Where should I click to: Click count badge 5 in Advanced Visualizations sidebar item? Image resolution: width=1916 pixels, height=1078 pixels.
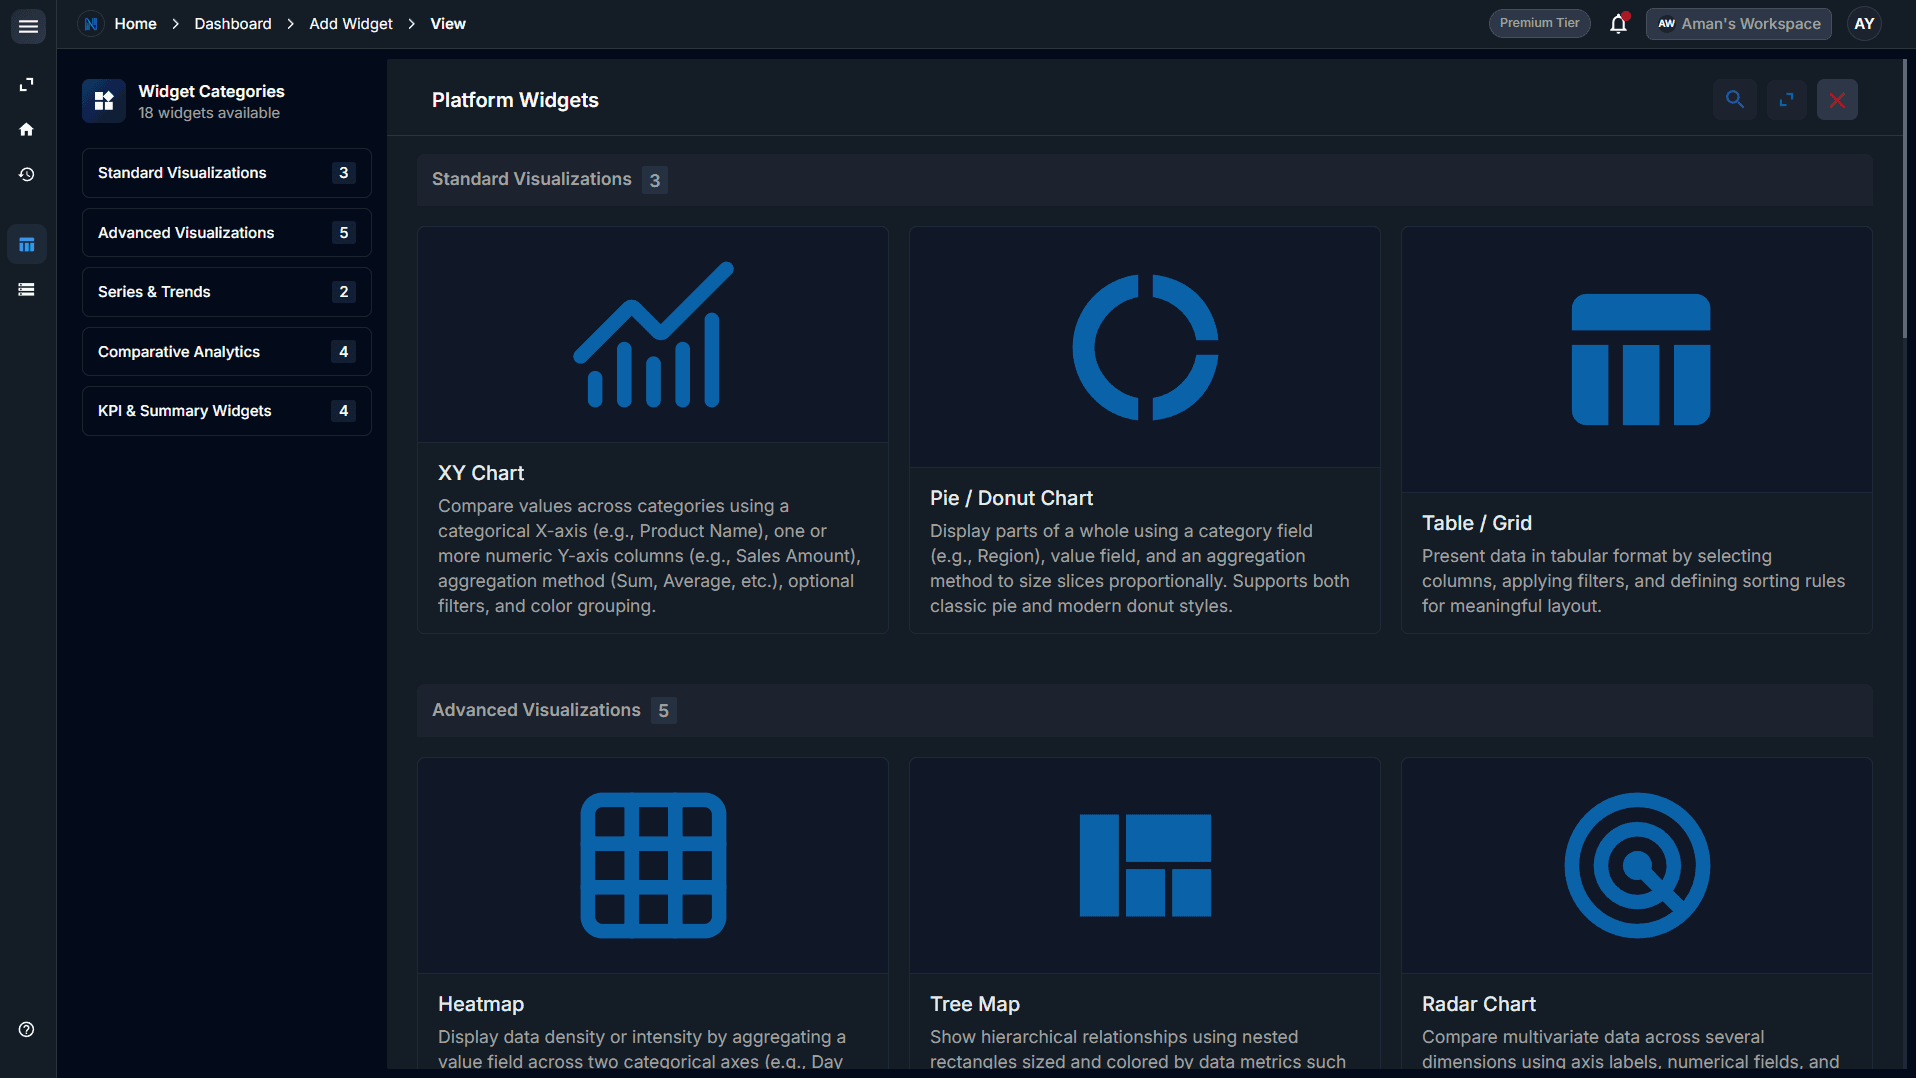pyautogui.click(x=343, y=233)
